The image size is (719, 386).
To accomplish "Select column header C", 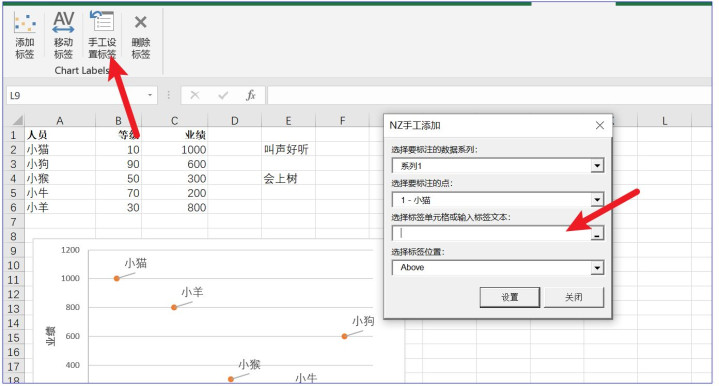I will point(174,121).
